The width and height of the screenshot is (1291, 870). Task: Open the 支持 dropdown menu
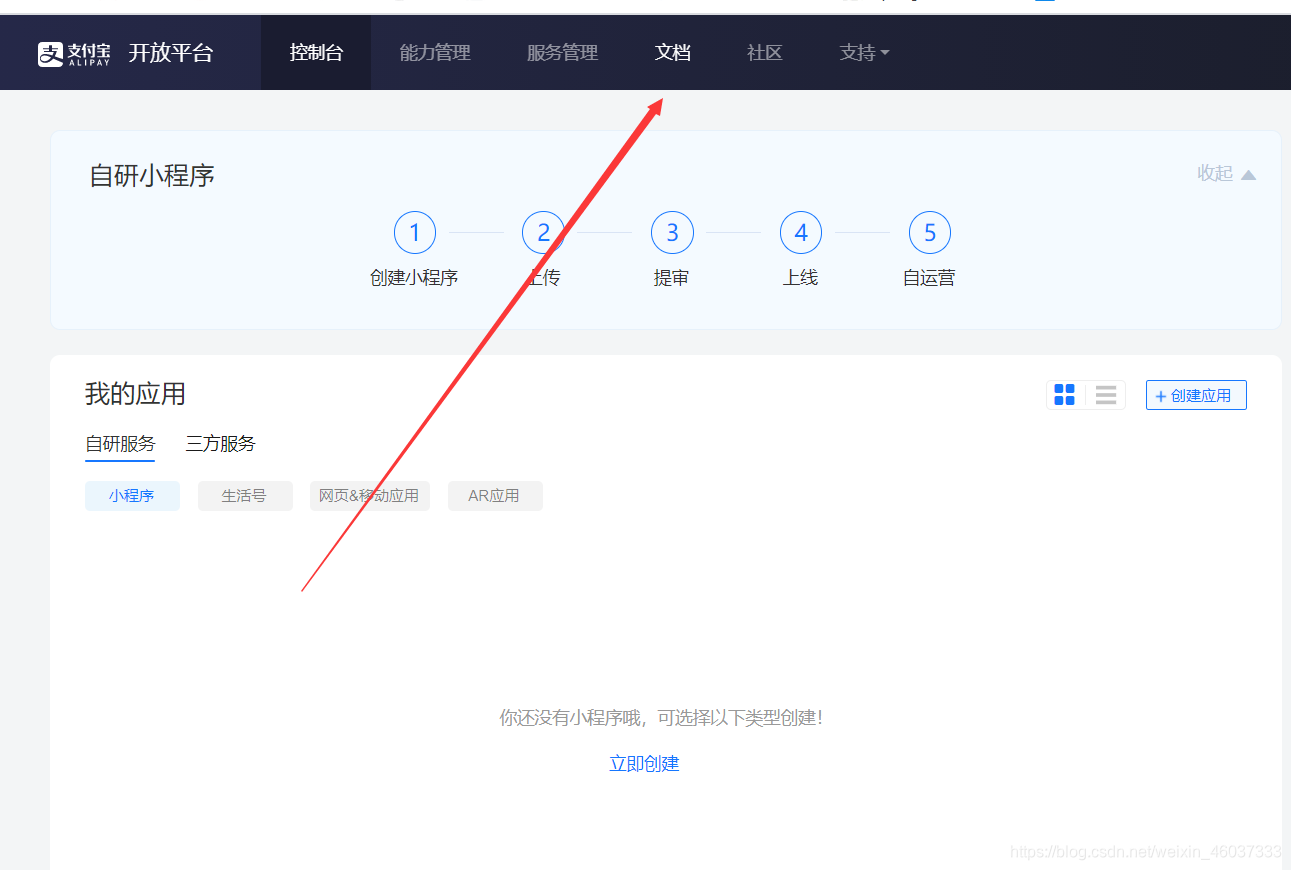864,53
